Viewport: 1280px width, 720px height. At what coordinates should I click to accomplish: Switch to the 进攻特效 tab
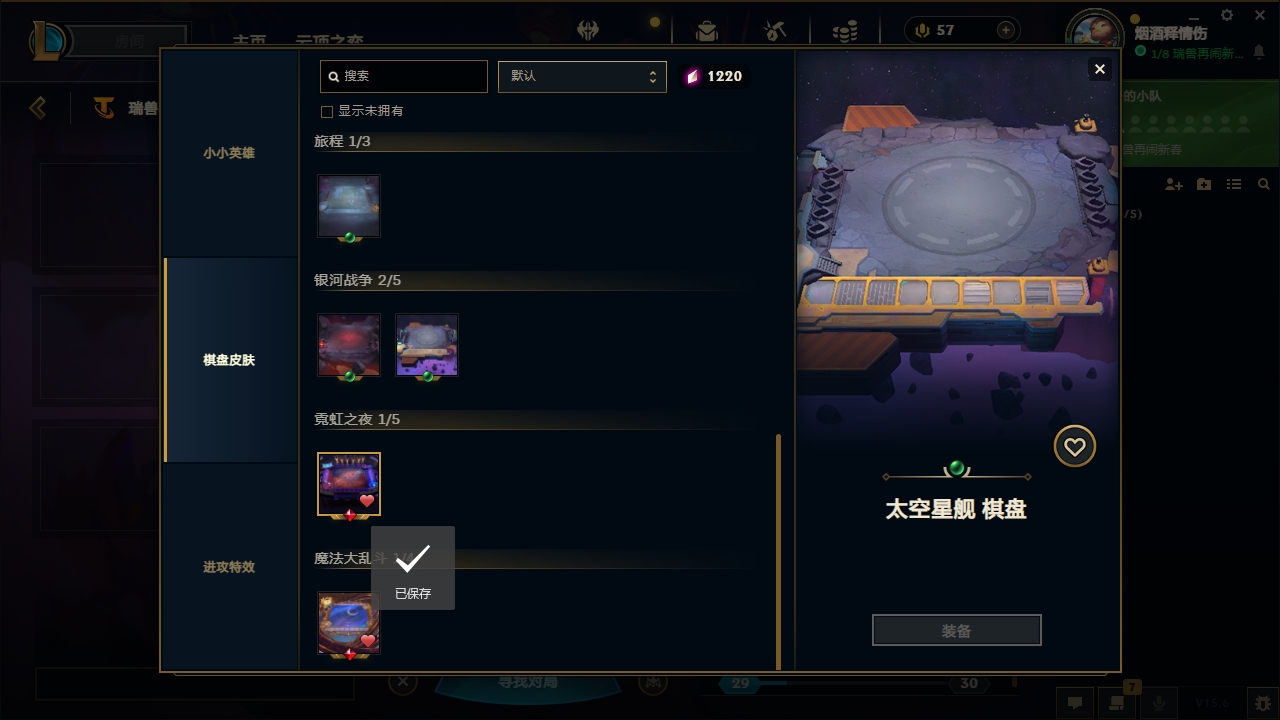tap(229, 567)
